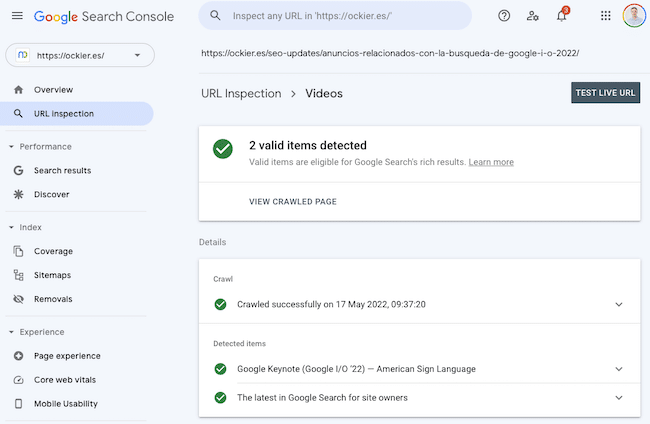Image resolution: width=650 pixels, height=424 pixels.
Task: Click 'Crawled successfully on 17 May 2022' text
Action: pyautogui.click(x=331, y=304)
